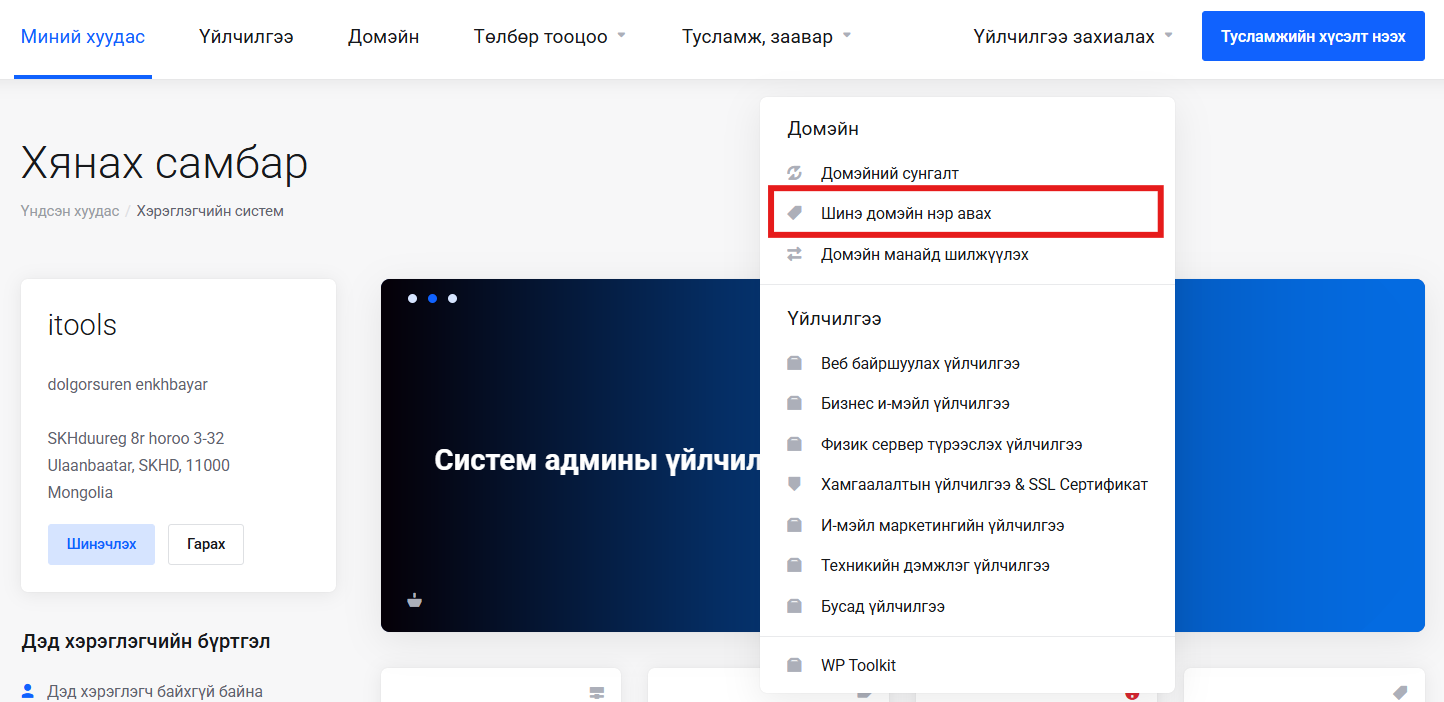Open the Тусламж, заавар dropdown menu
Image resolution: width=1444 pixels, height=702 pixels.
click(x=766, y=37)
